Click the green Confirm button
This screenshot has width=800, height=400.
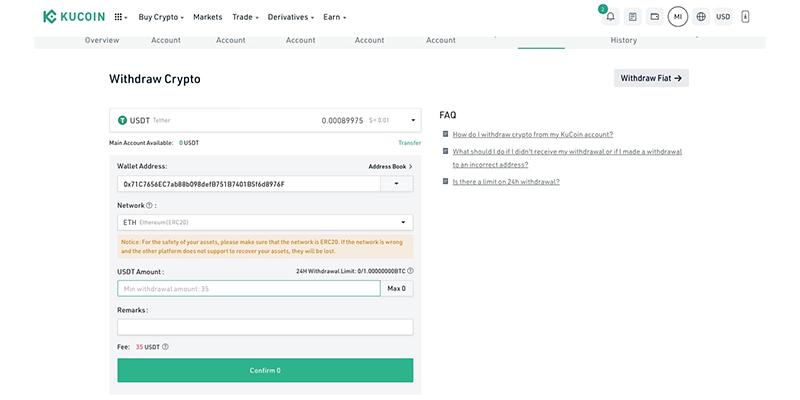[265, 370]
